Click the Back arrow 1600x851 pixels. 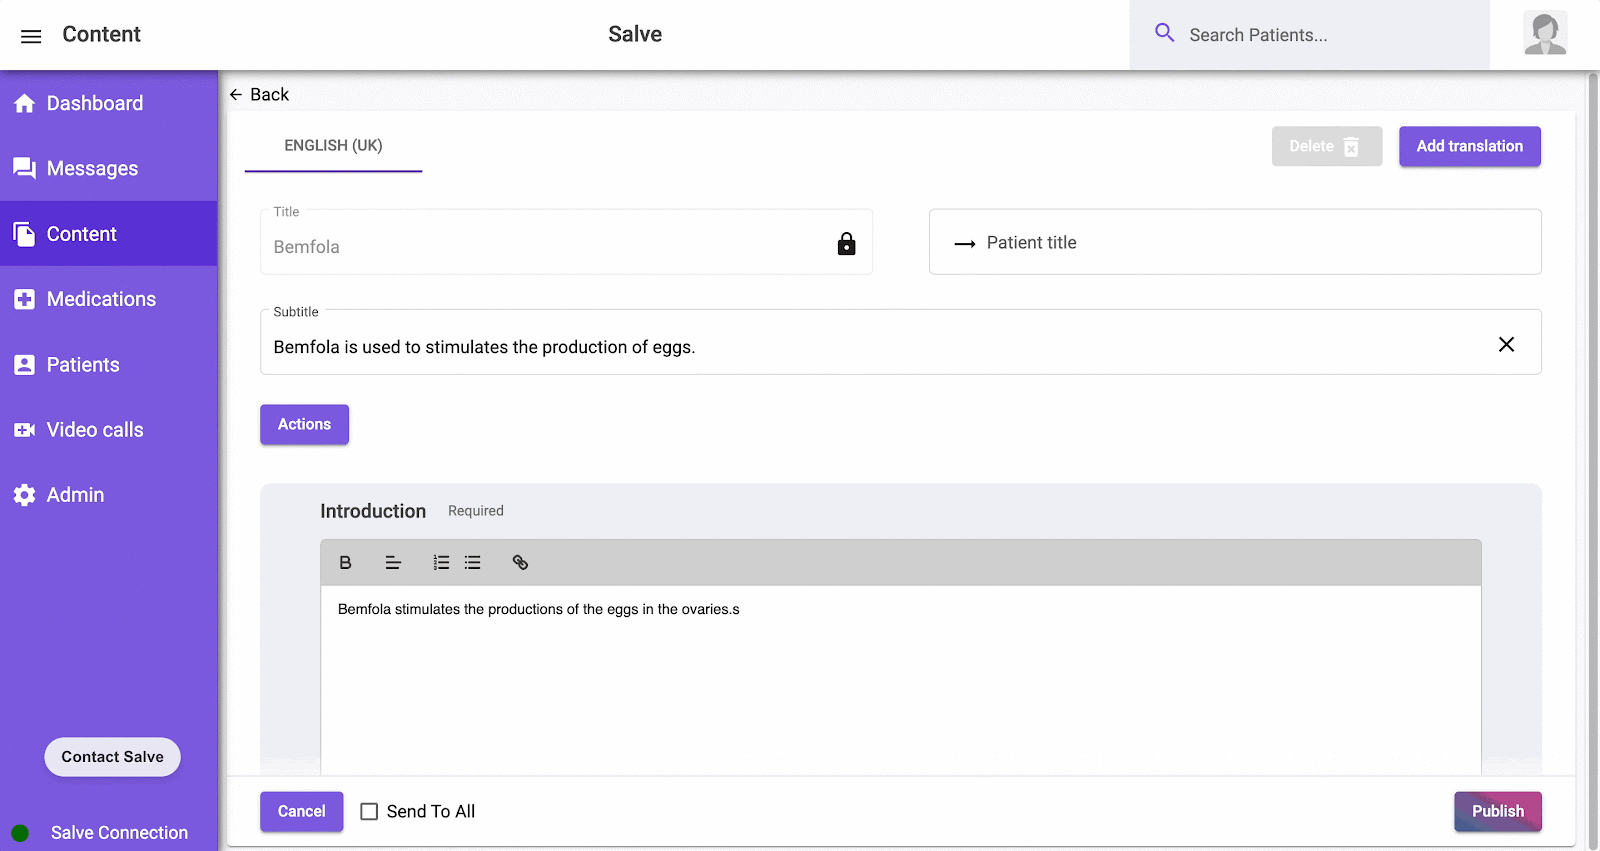click(x=236, y=94)
